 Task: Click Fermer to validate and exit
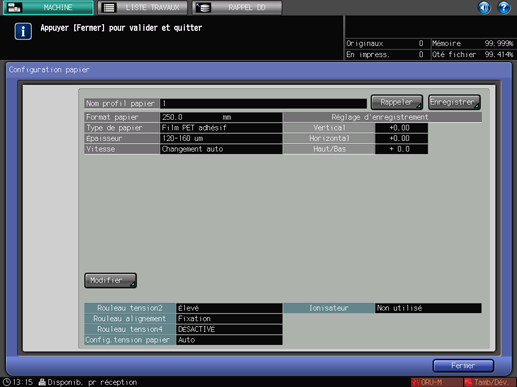coord(463,366)
